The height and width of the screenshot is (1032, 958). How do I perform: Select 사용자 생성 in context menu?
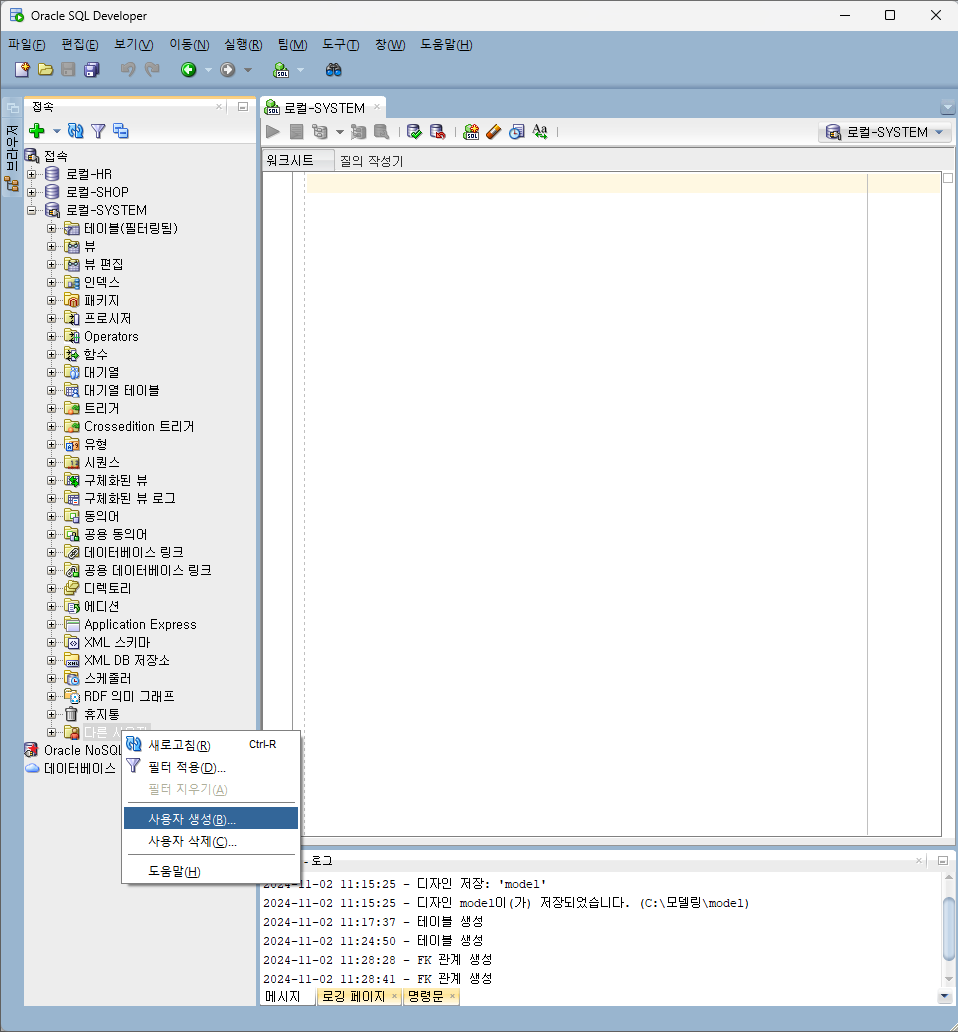(x=211, y=819)
